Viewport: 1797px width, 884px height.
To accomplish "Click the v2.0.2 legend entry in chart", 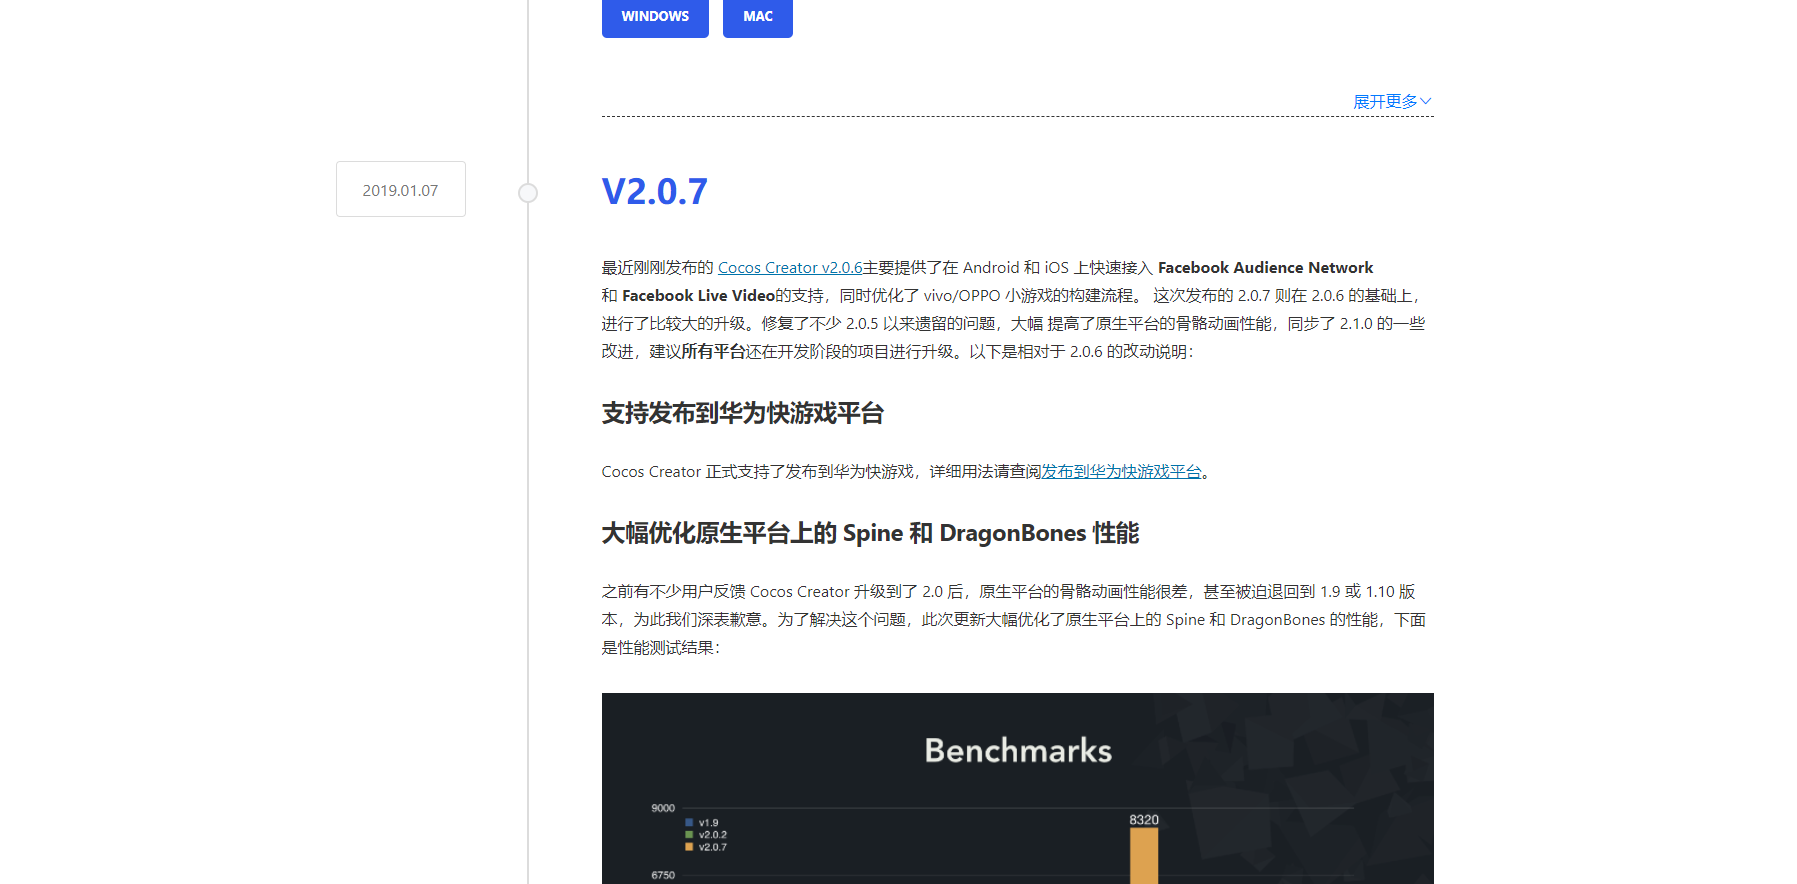I will point(706,835).
